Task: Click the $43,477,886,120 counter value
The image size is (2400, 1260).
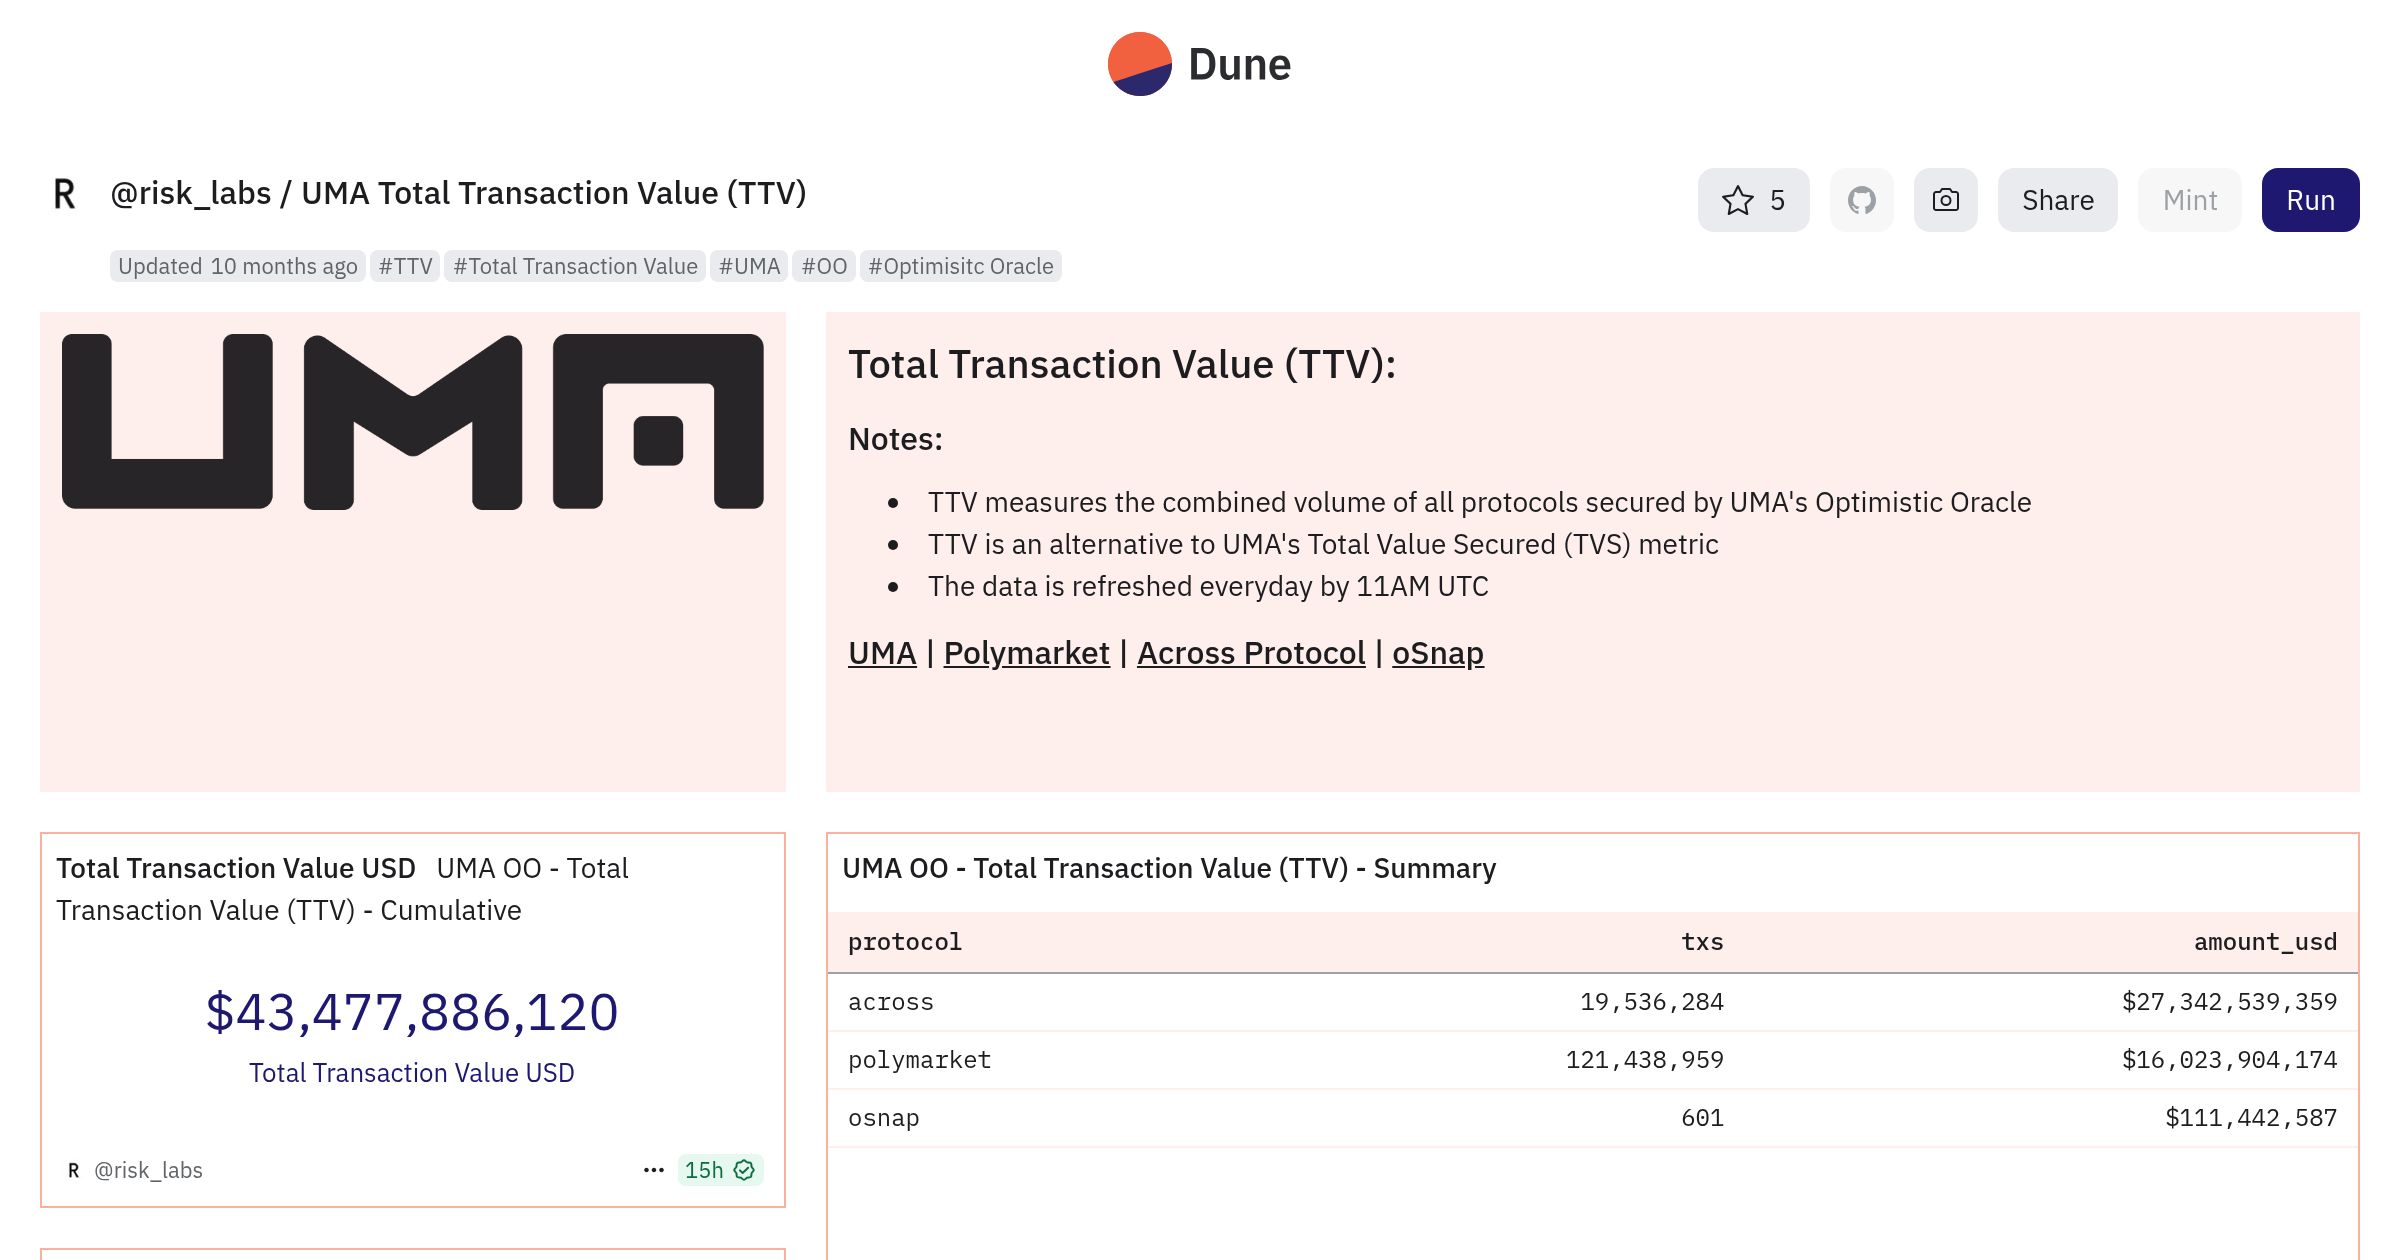Action: [x=412, y=1012]
